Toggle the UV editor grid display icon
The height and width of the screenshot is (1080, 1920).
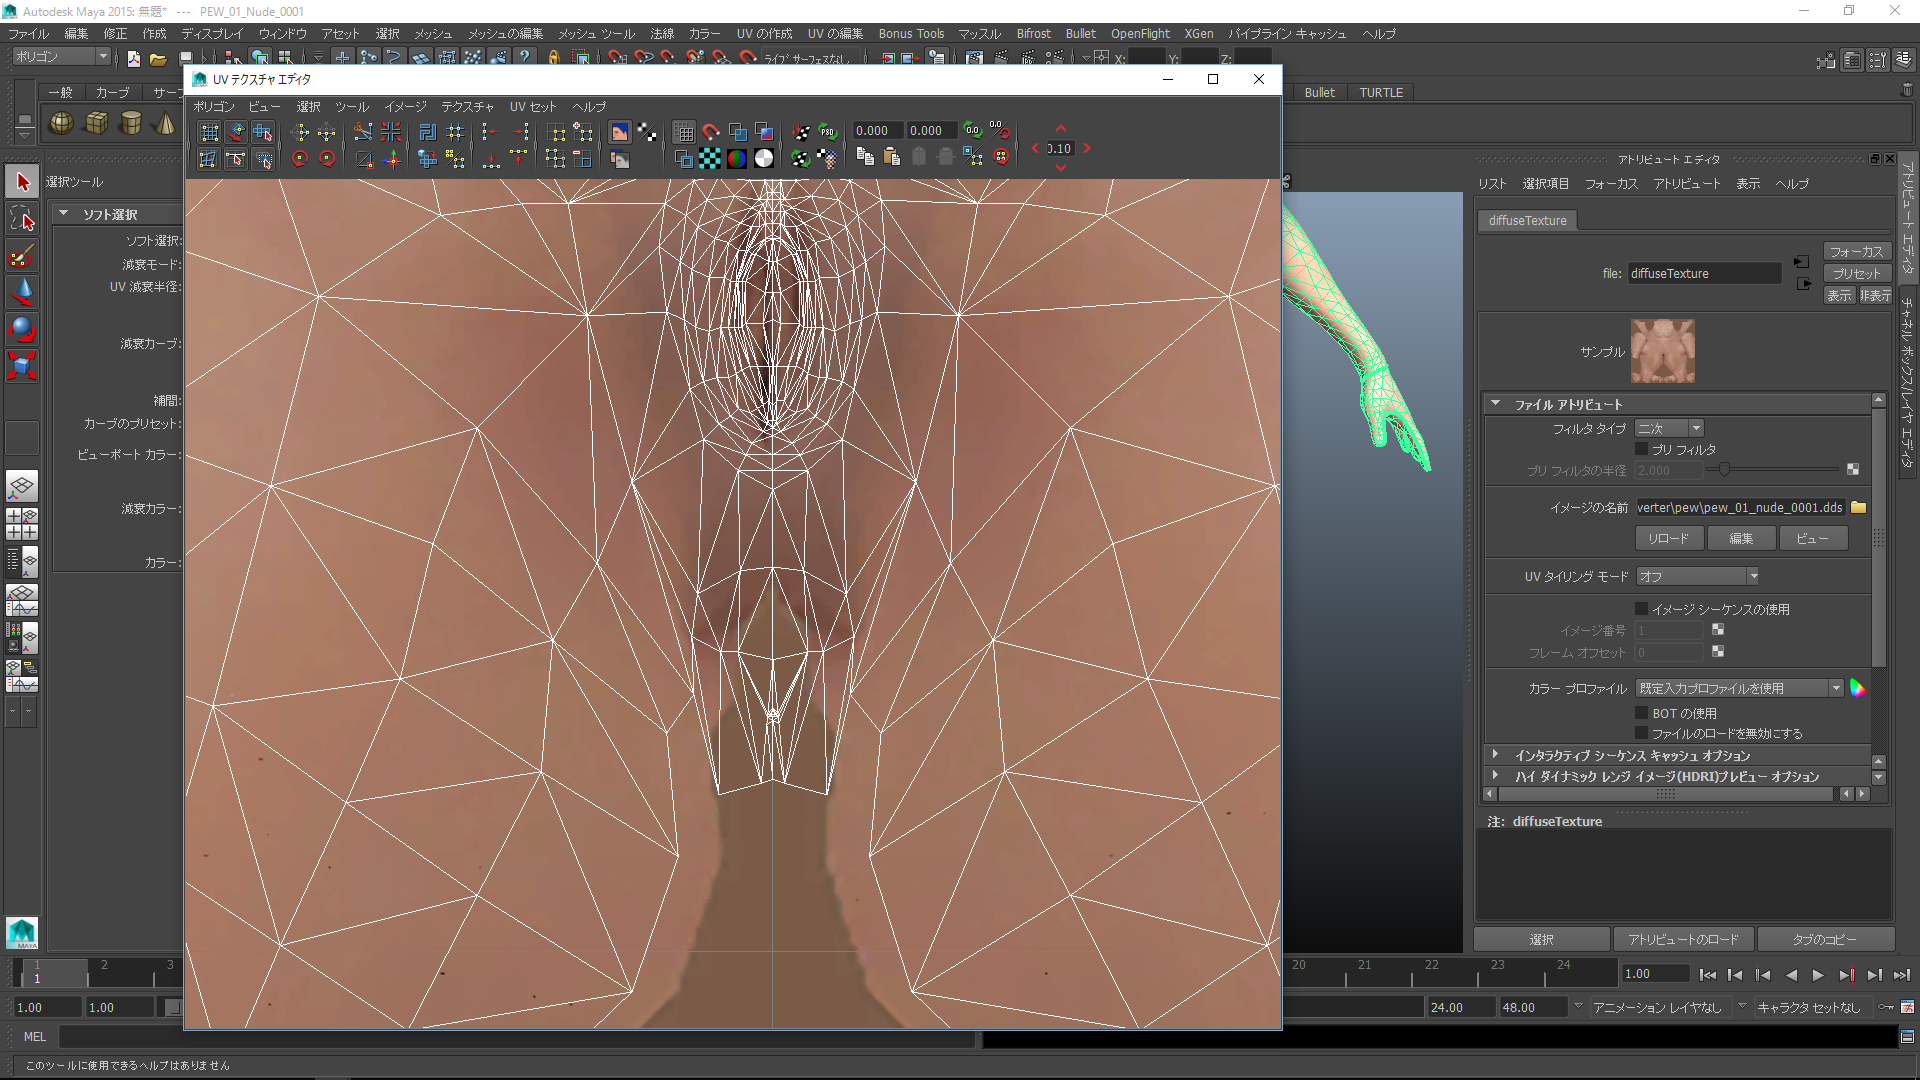(684, 132)
